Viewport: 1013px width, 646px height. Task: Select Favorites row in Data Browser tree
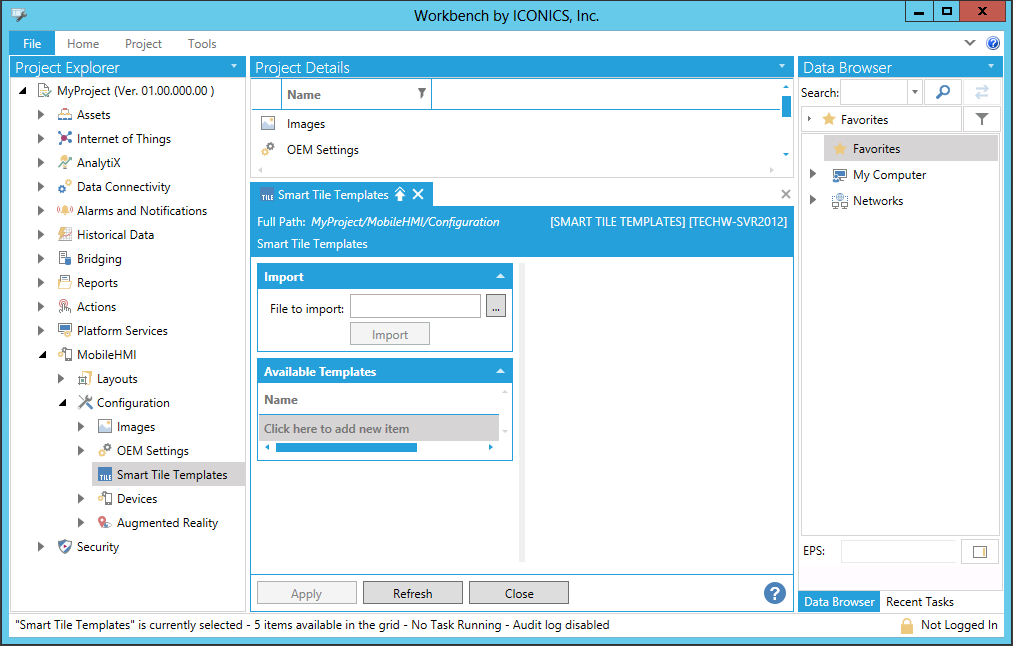pos(911,149)
